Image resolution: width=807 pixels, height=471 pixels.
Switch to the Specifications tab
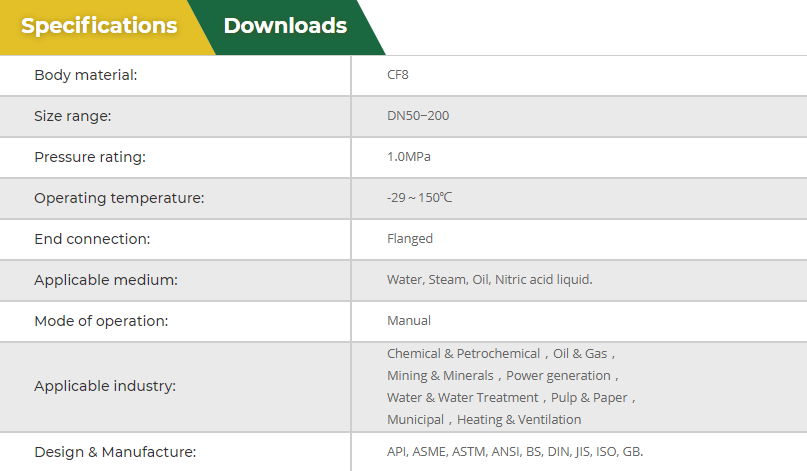click(99, 26)
